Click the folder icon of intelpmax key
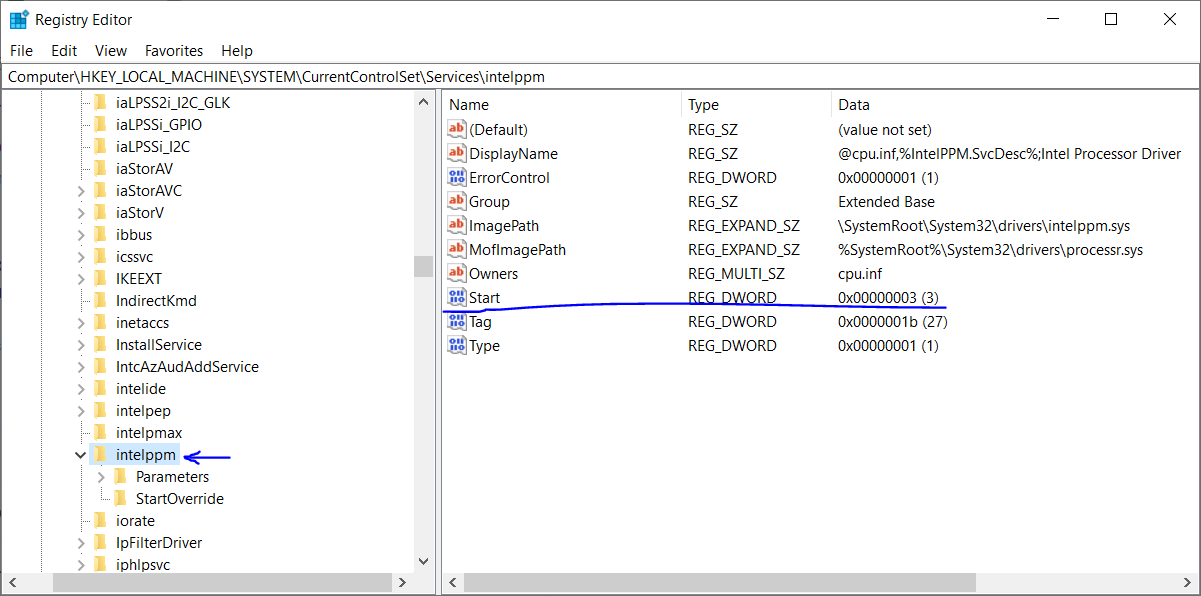1201x596 pixels. [99, 432]
